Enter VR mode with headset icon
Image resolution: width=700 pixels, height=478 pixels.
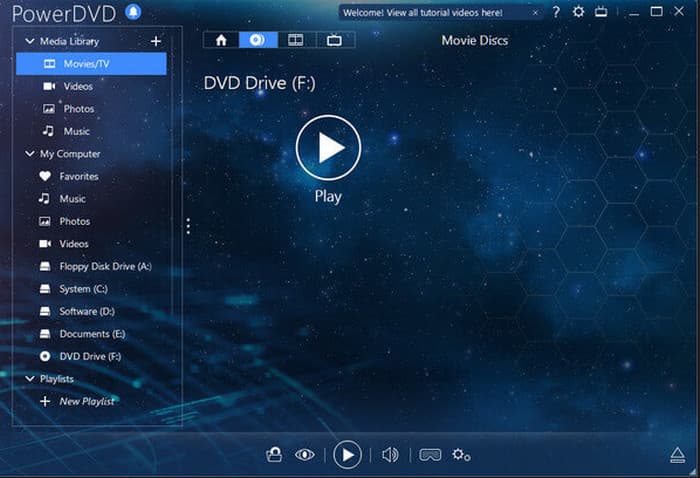pyautogui.click(x=430, y=455)
